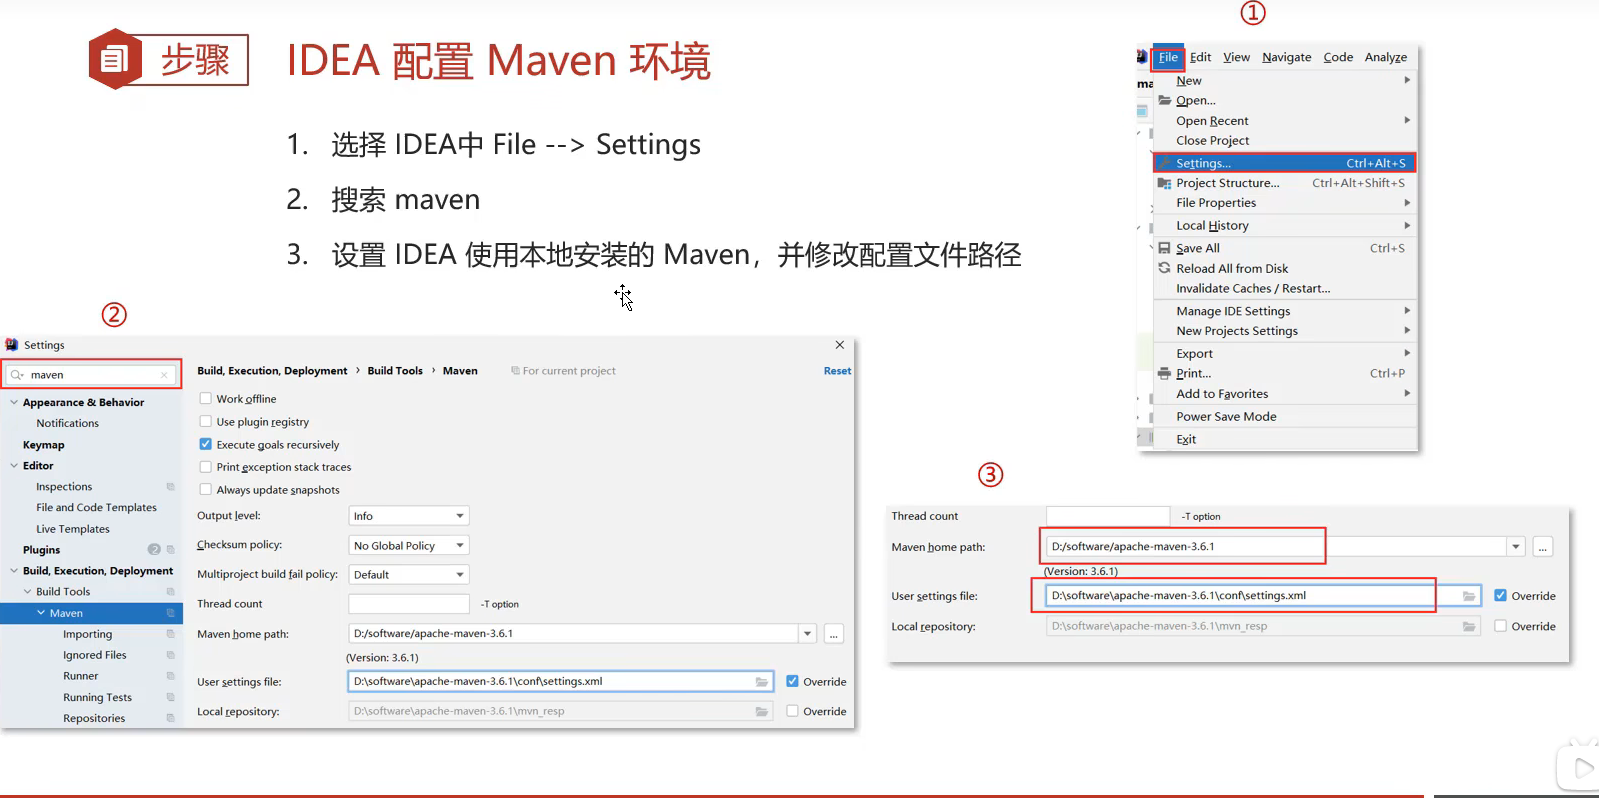This screenshot has height=798, width=1599.
Task: Check Local repository Override in Settings
Action: point(793,712)
